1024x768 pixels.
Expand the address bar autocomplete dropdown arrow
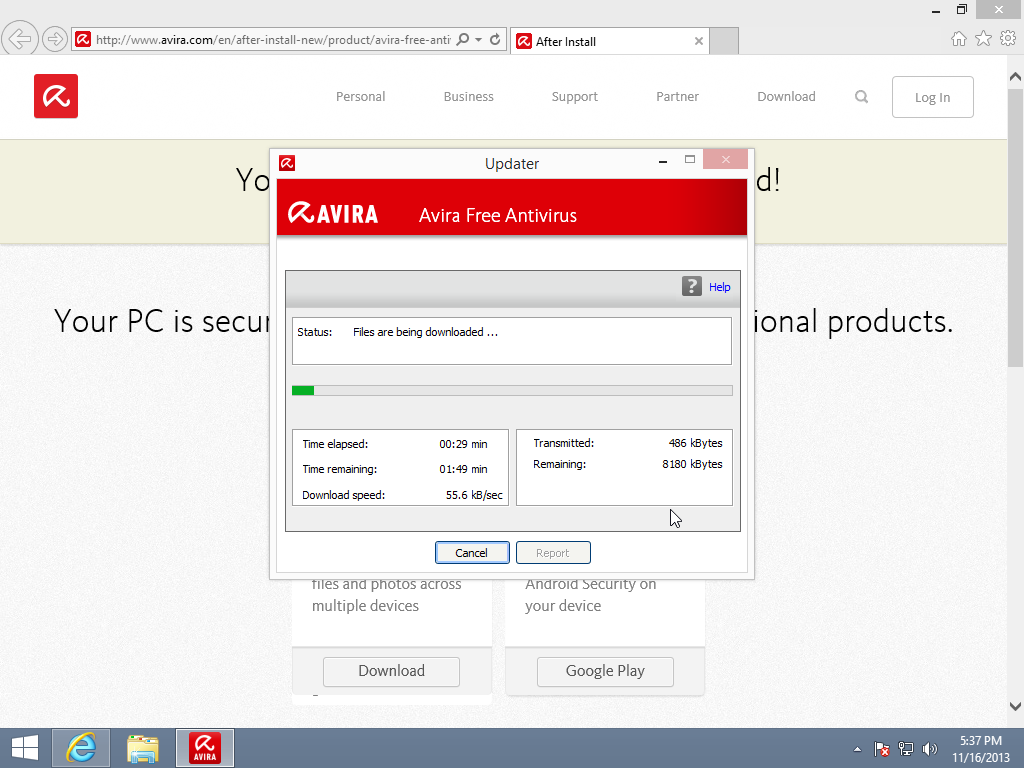(479, 39)
